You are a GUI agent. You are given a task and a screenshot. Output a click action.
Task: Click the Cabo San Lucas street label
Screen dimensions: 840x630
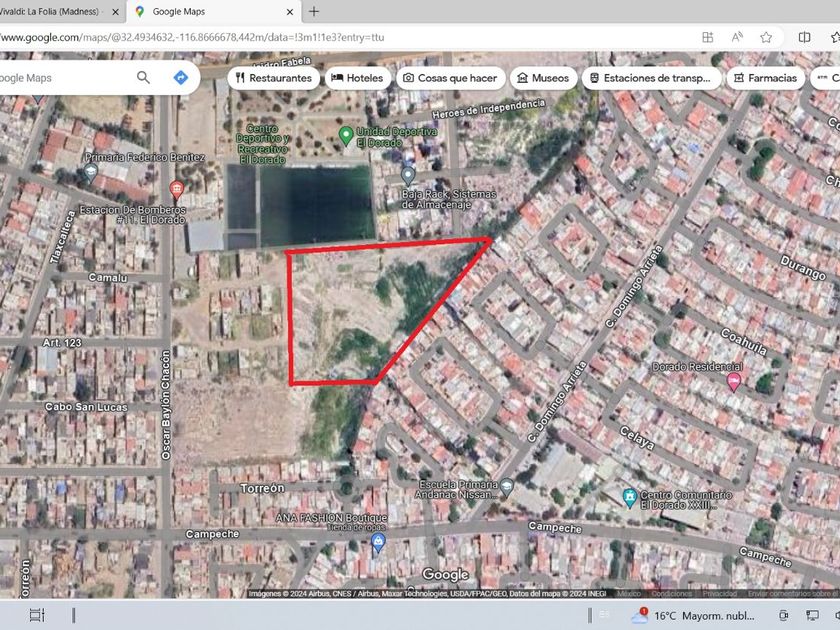pyautogui.click(x=86, y=407)
